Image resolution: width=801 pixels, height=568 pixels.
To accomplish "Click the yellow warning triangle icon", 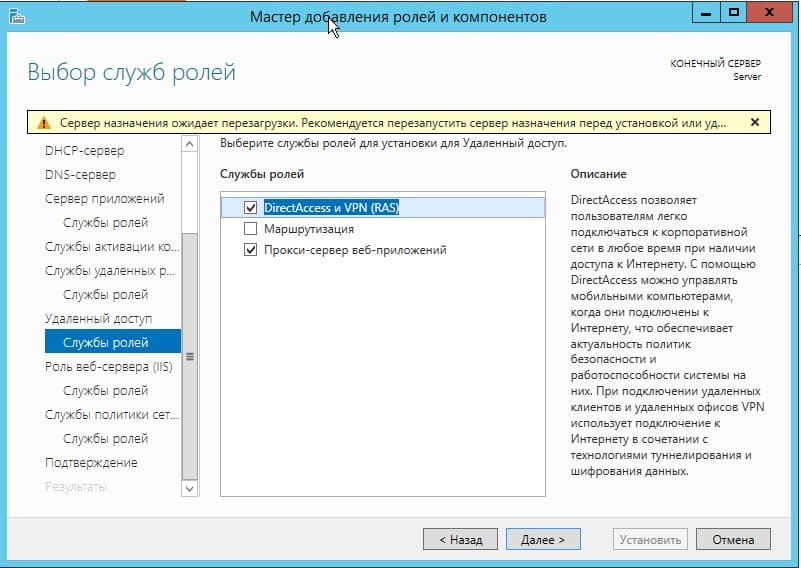I will (x=44, y=123).
